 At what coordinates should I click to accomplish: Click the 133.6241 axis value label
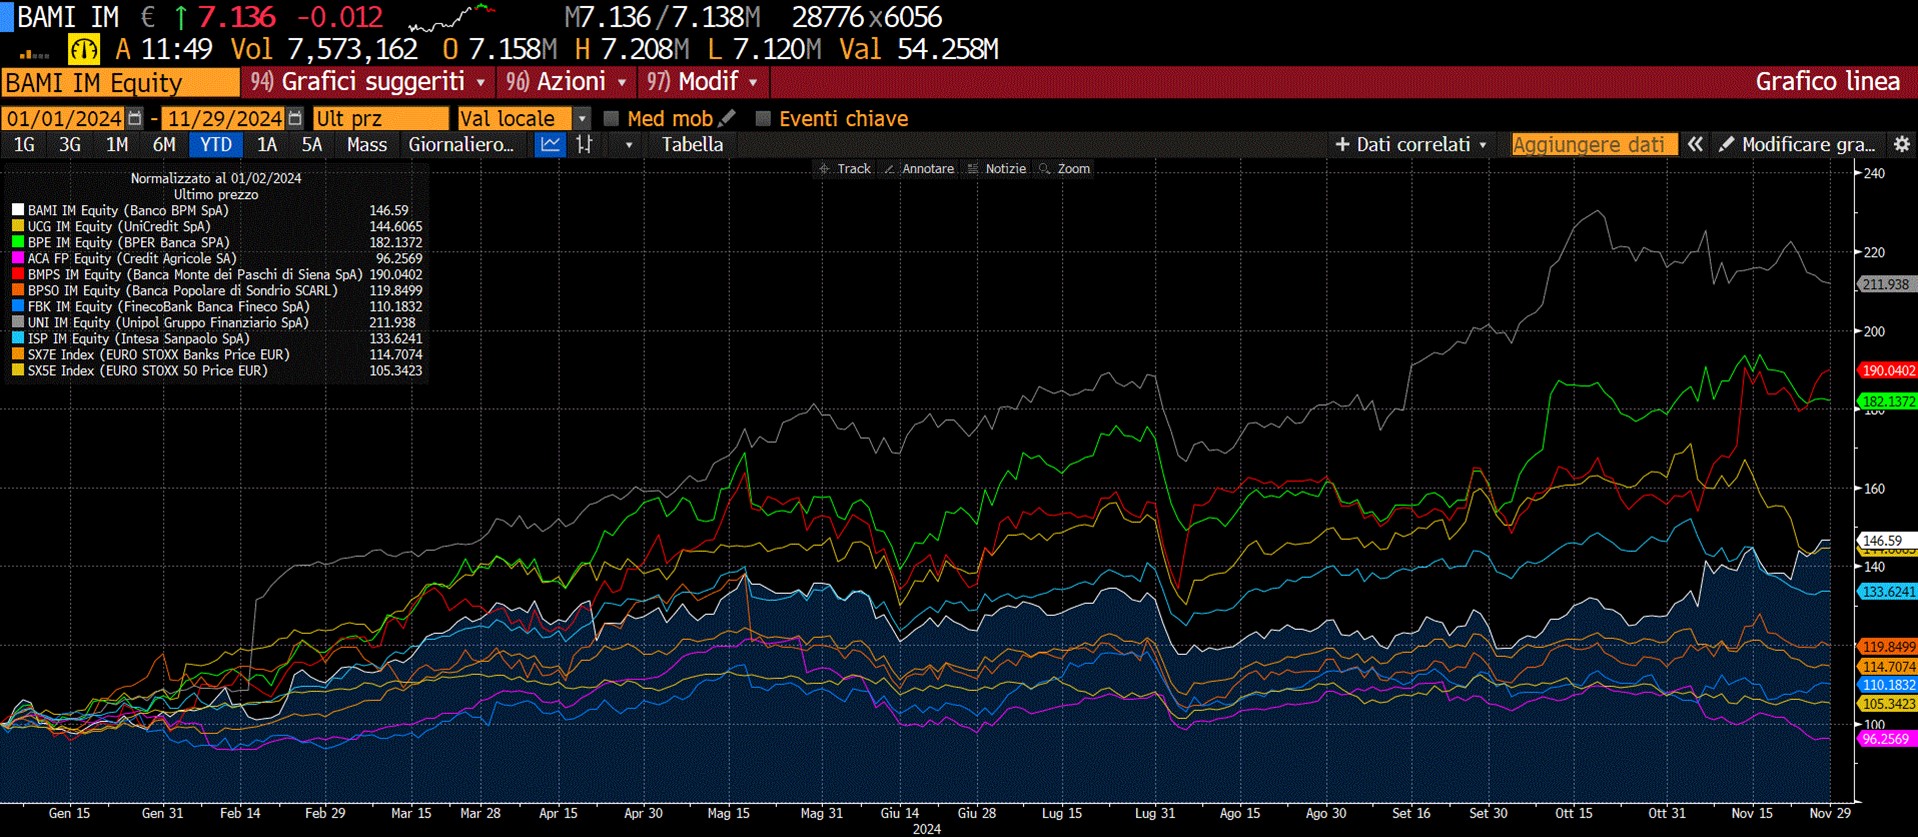(1887, 591)
